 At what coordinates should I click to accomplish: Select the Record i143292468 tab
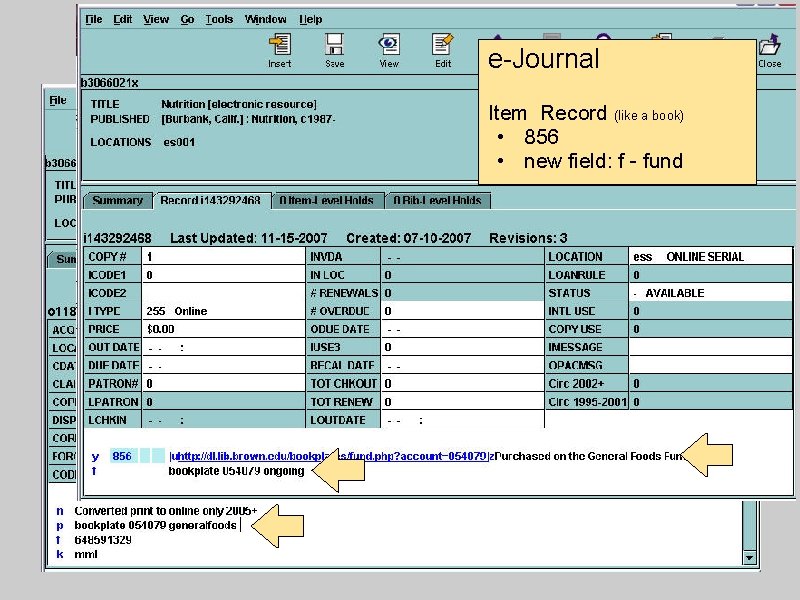tap(210, 200)
